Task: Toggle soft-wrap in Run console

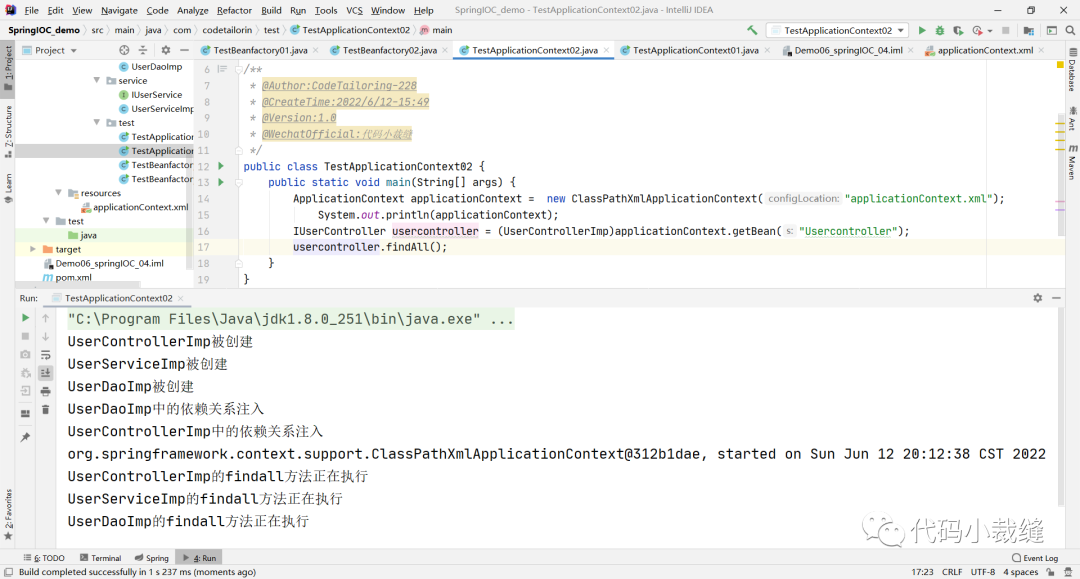Action: click(x=45, y=355)
